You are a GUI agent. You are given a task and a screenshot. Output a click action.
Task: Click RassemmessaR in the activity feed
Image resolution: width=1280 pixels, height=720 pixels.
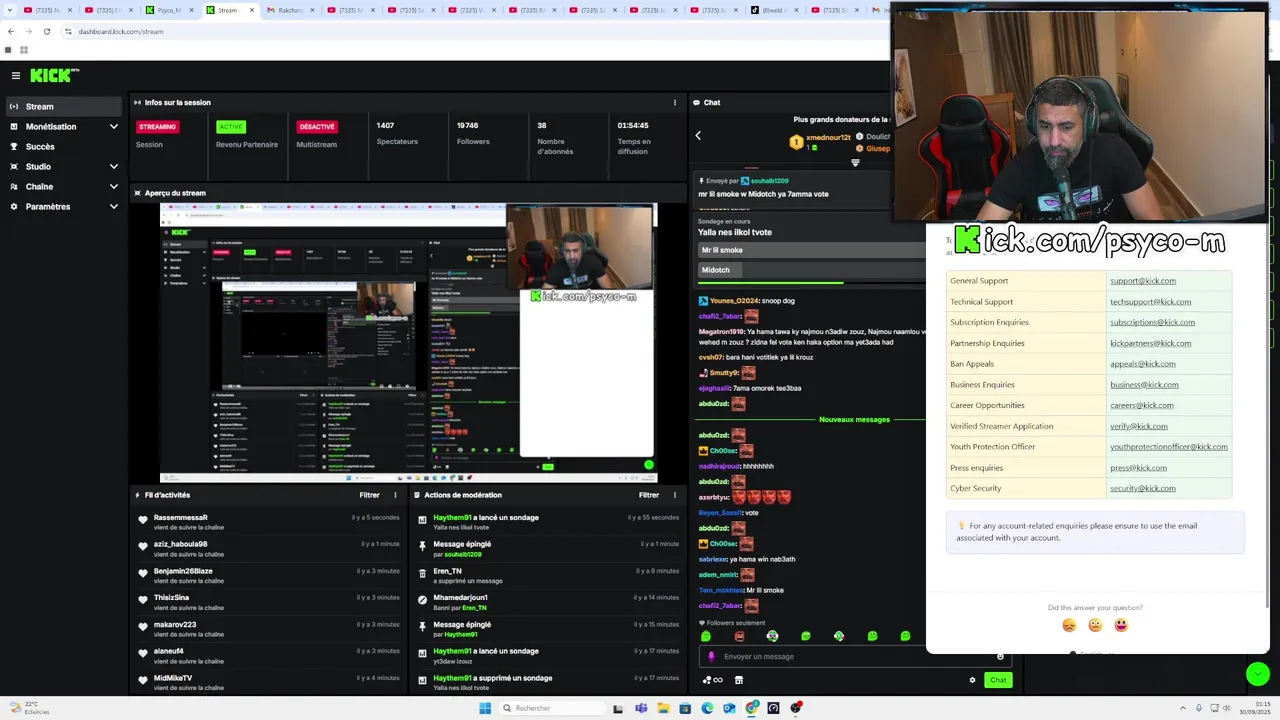coord(181,518)
